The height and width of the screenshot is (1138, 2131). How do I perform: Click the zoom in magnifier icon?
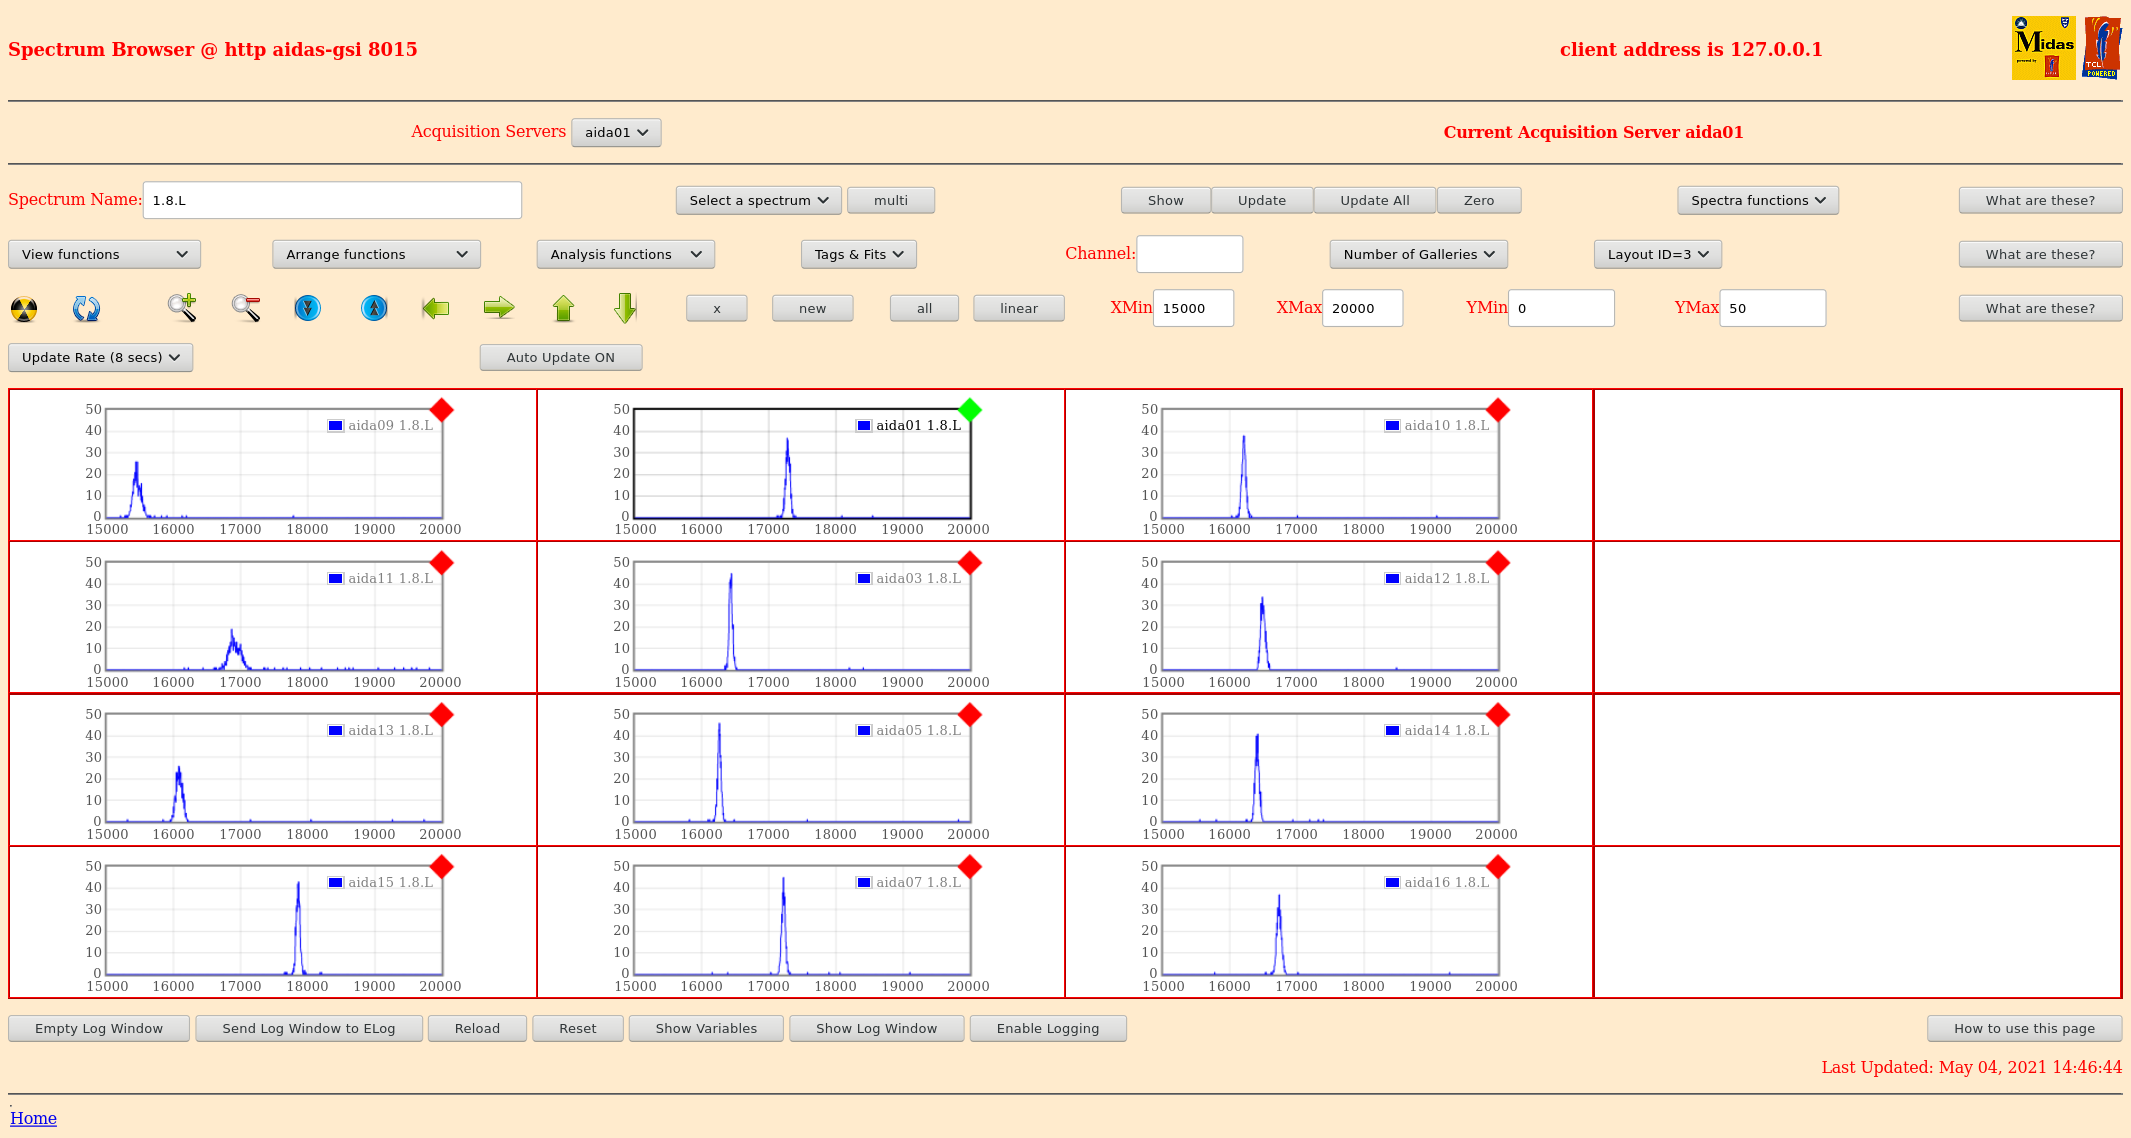182,308
